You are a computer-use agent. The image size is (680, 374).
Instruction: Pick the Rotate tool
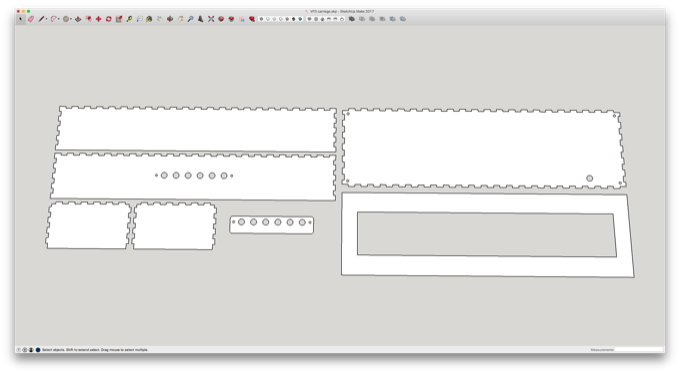point(109,19)
